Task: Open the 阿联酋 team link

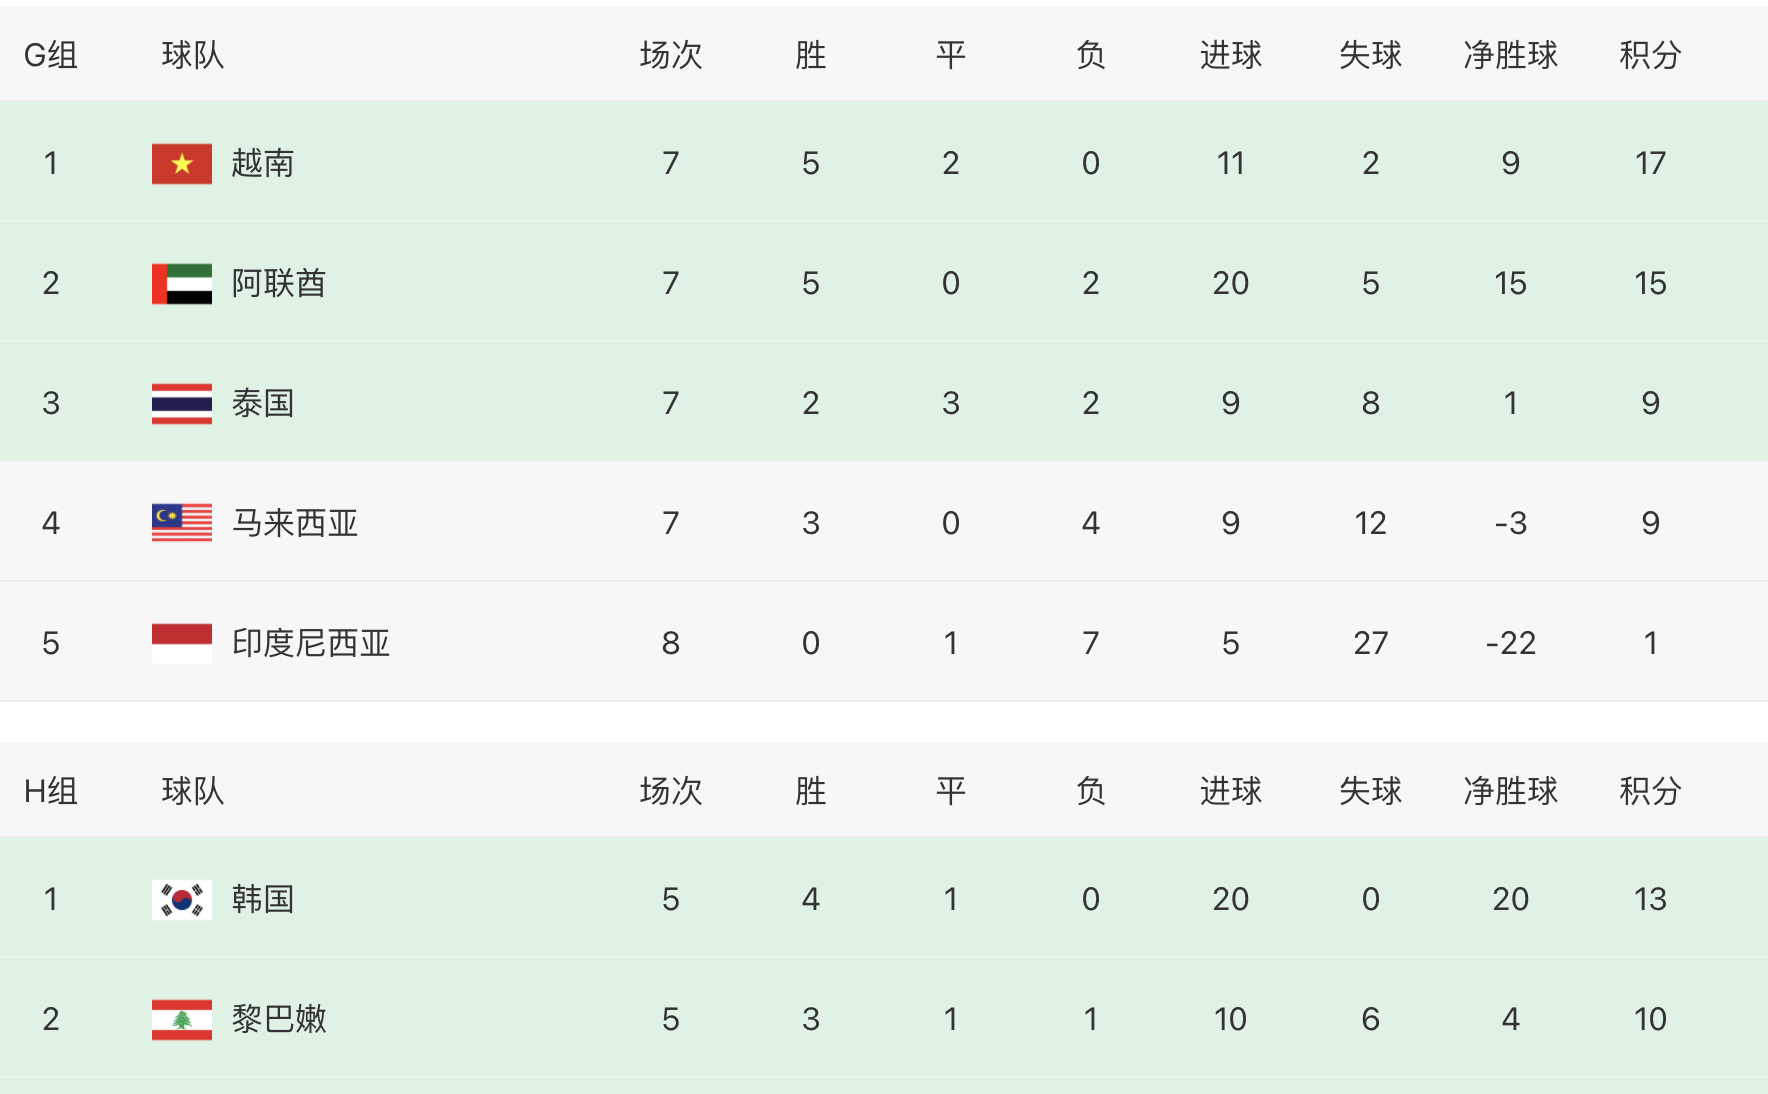Action: [x=278, y=283]
